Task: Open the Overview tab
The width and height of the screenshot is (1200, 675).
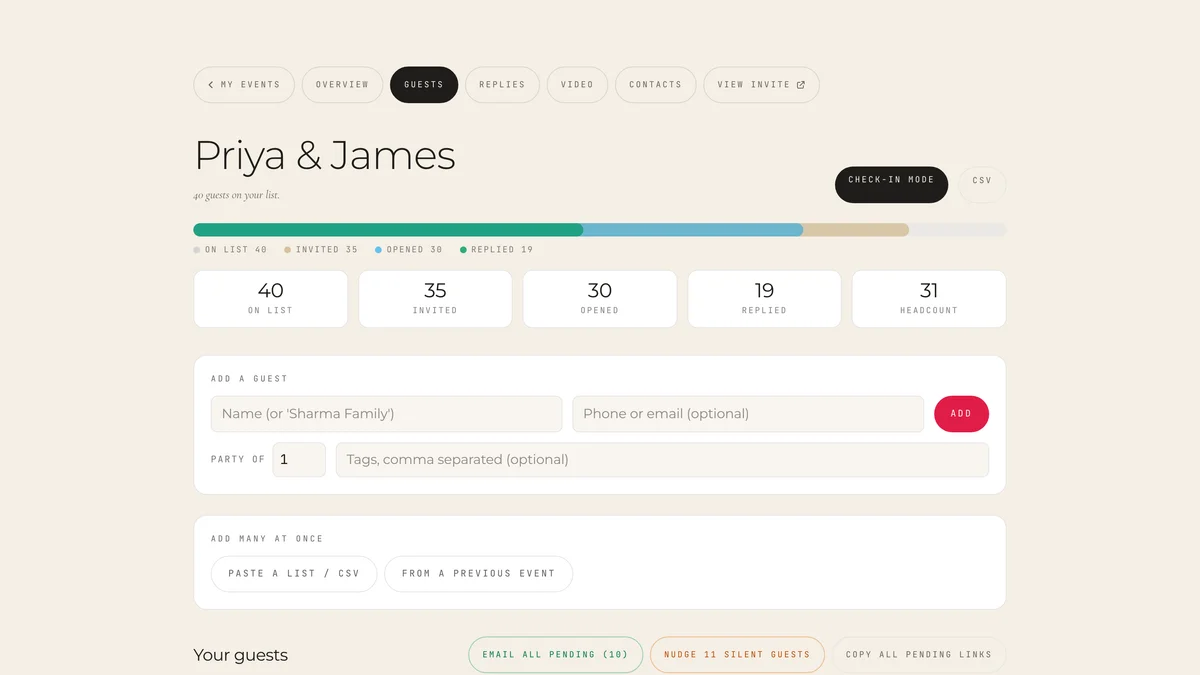Action: [342, 85]
